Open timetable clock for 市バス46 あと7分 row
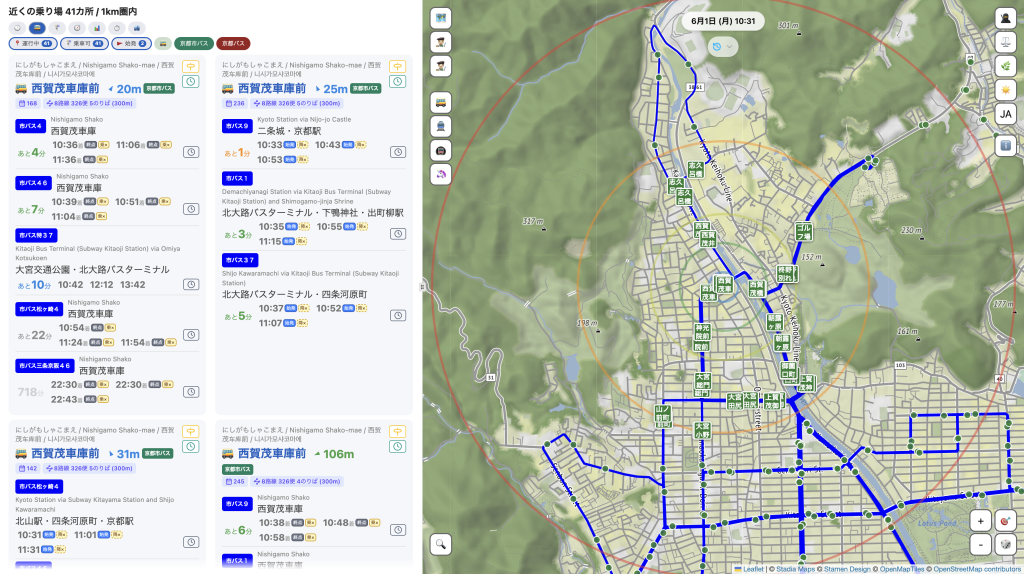1024x574 pixels. (191, 209)
